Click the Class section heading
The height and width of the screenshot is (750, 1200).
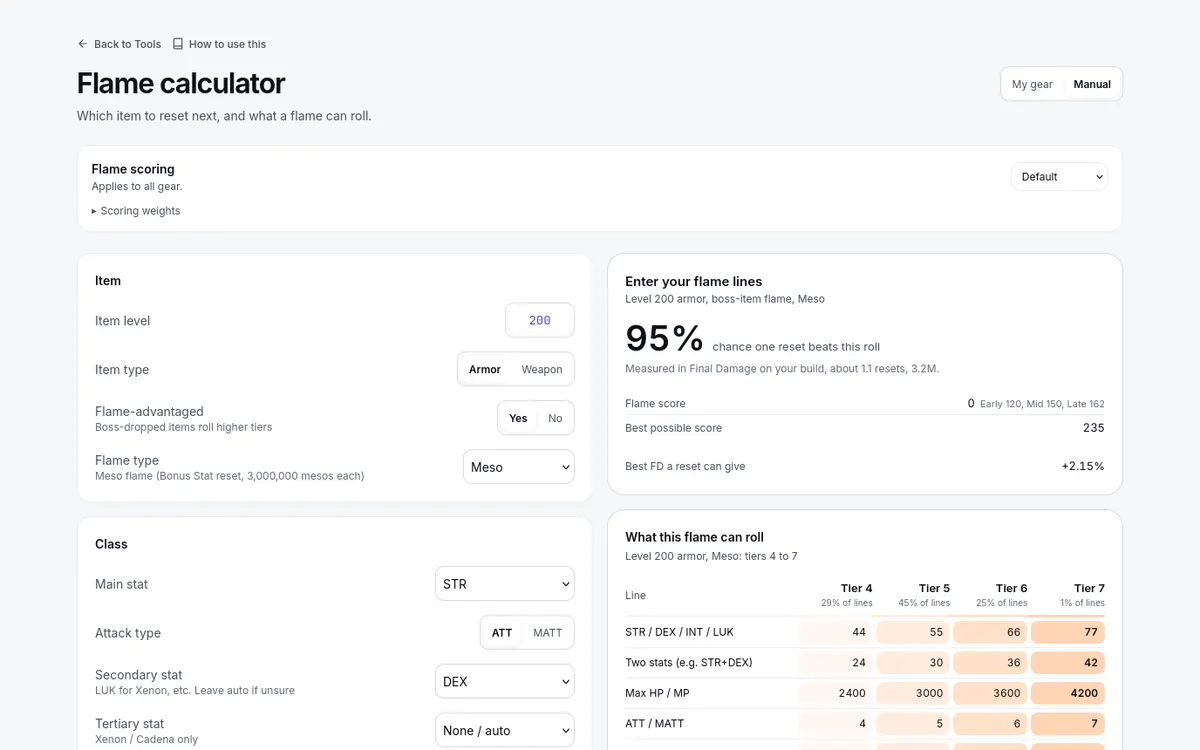coord(111,545)
